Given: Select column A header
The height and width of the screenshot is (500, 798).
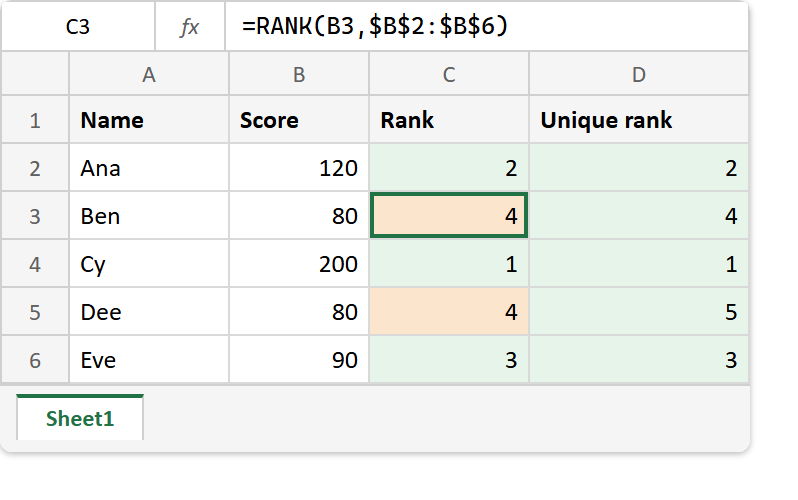Looking at the screenshot, I should [x=149, y=75].
